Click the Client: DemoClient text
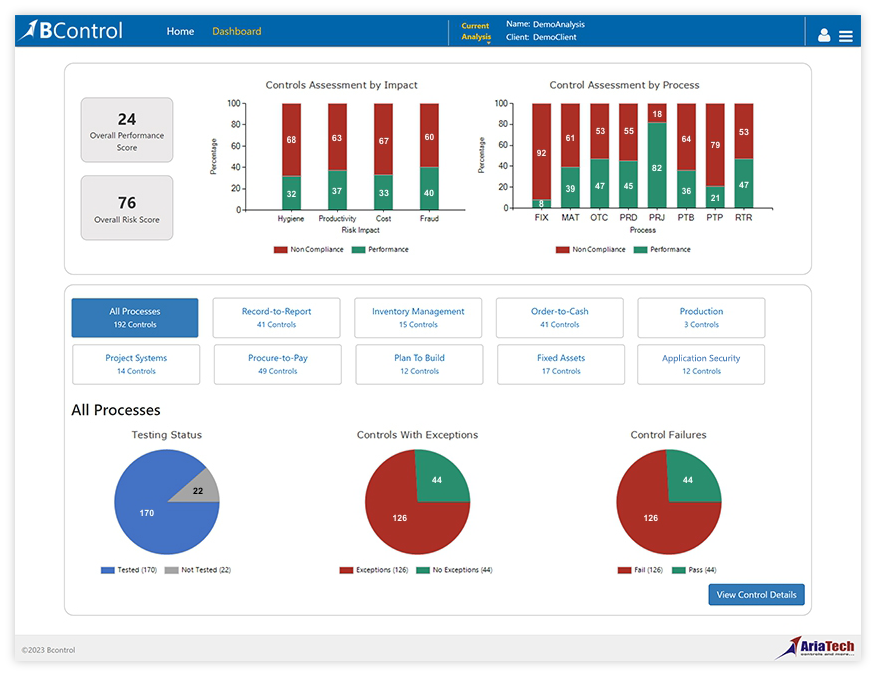The image size is (876, 676). pyautogui.click(x=541, y=37)
